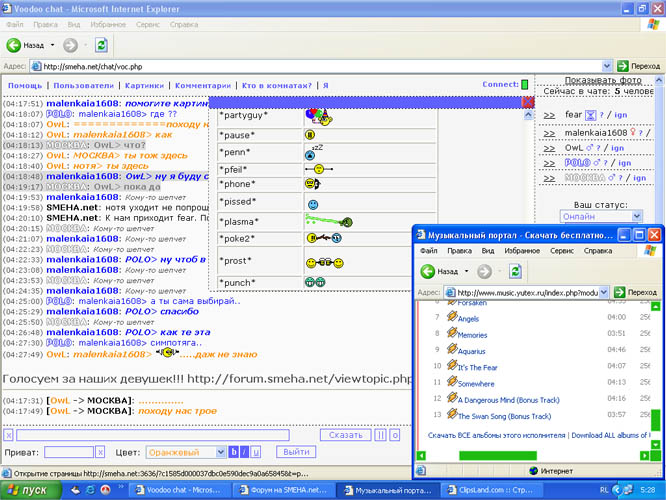Viewport: 666px width, 500px height.
Task: Open the Помощь link
Action: pos(25,85)
